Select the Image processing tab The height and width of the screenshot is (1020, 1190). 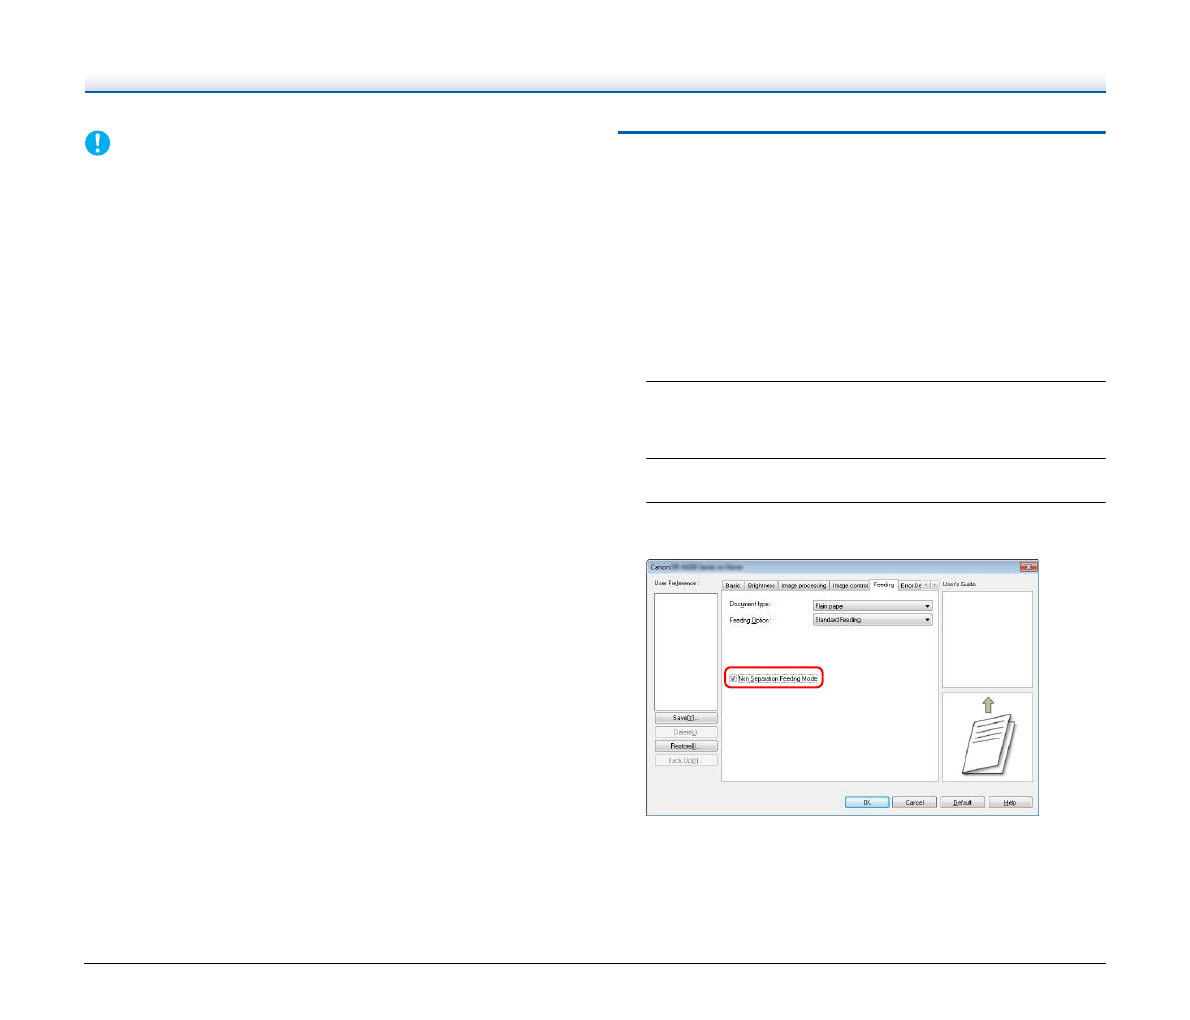[804, 585]
